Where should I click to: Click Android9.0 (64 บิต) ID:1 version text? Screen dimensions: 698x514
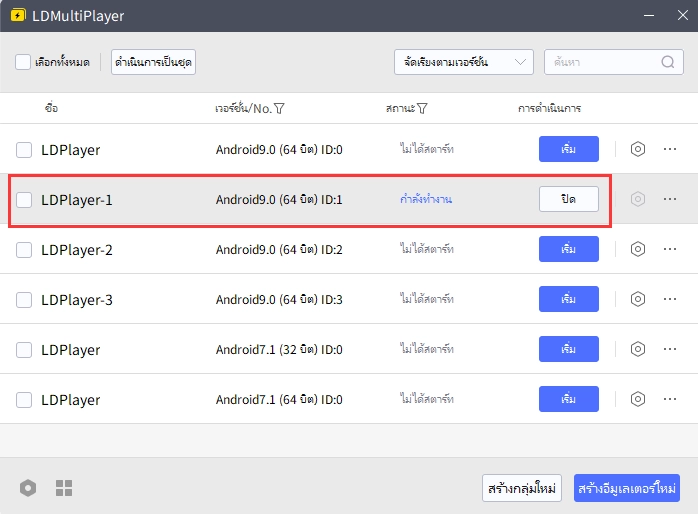point(279,199)
